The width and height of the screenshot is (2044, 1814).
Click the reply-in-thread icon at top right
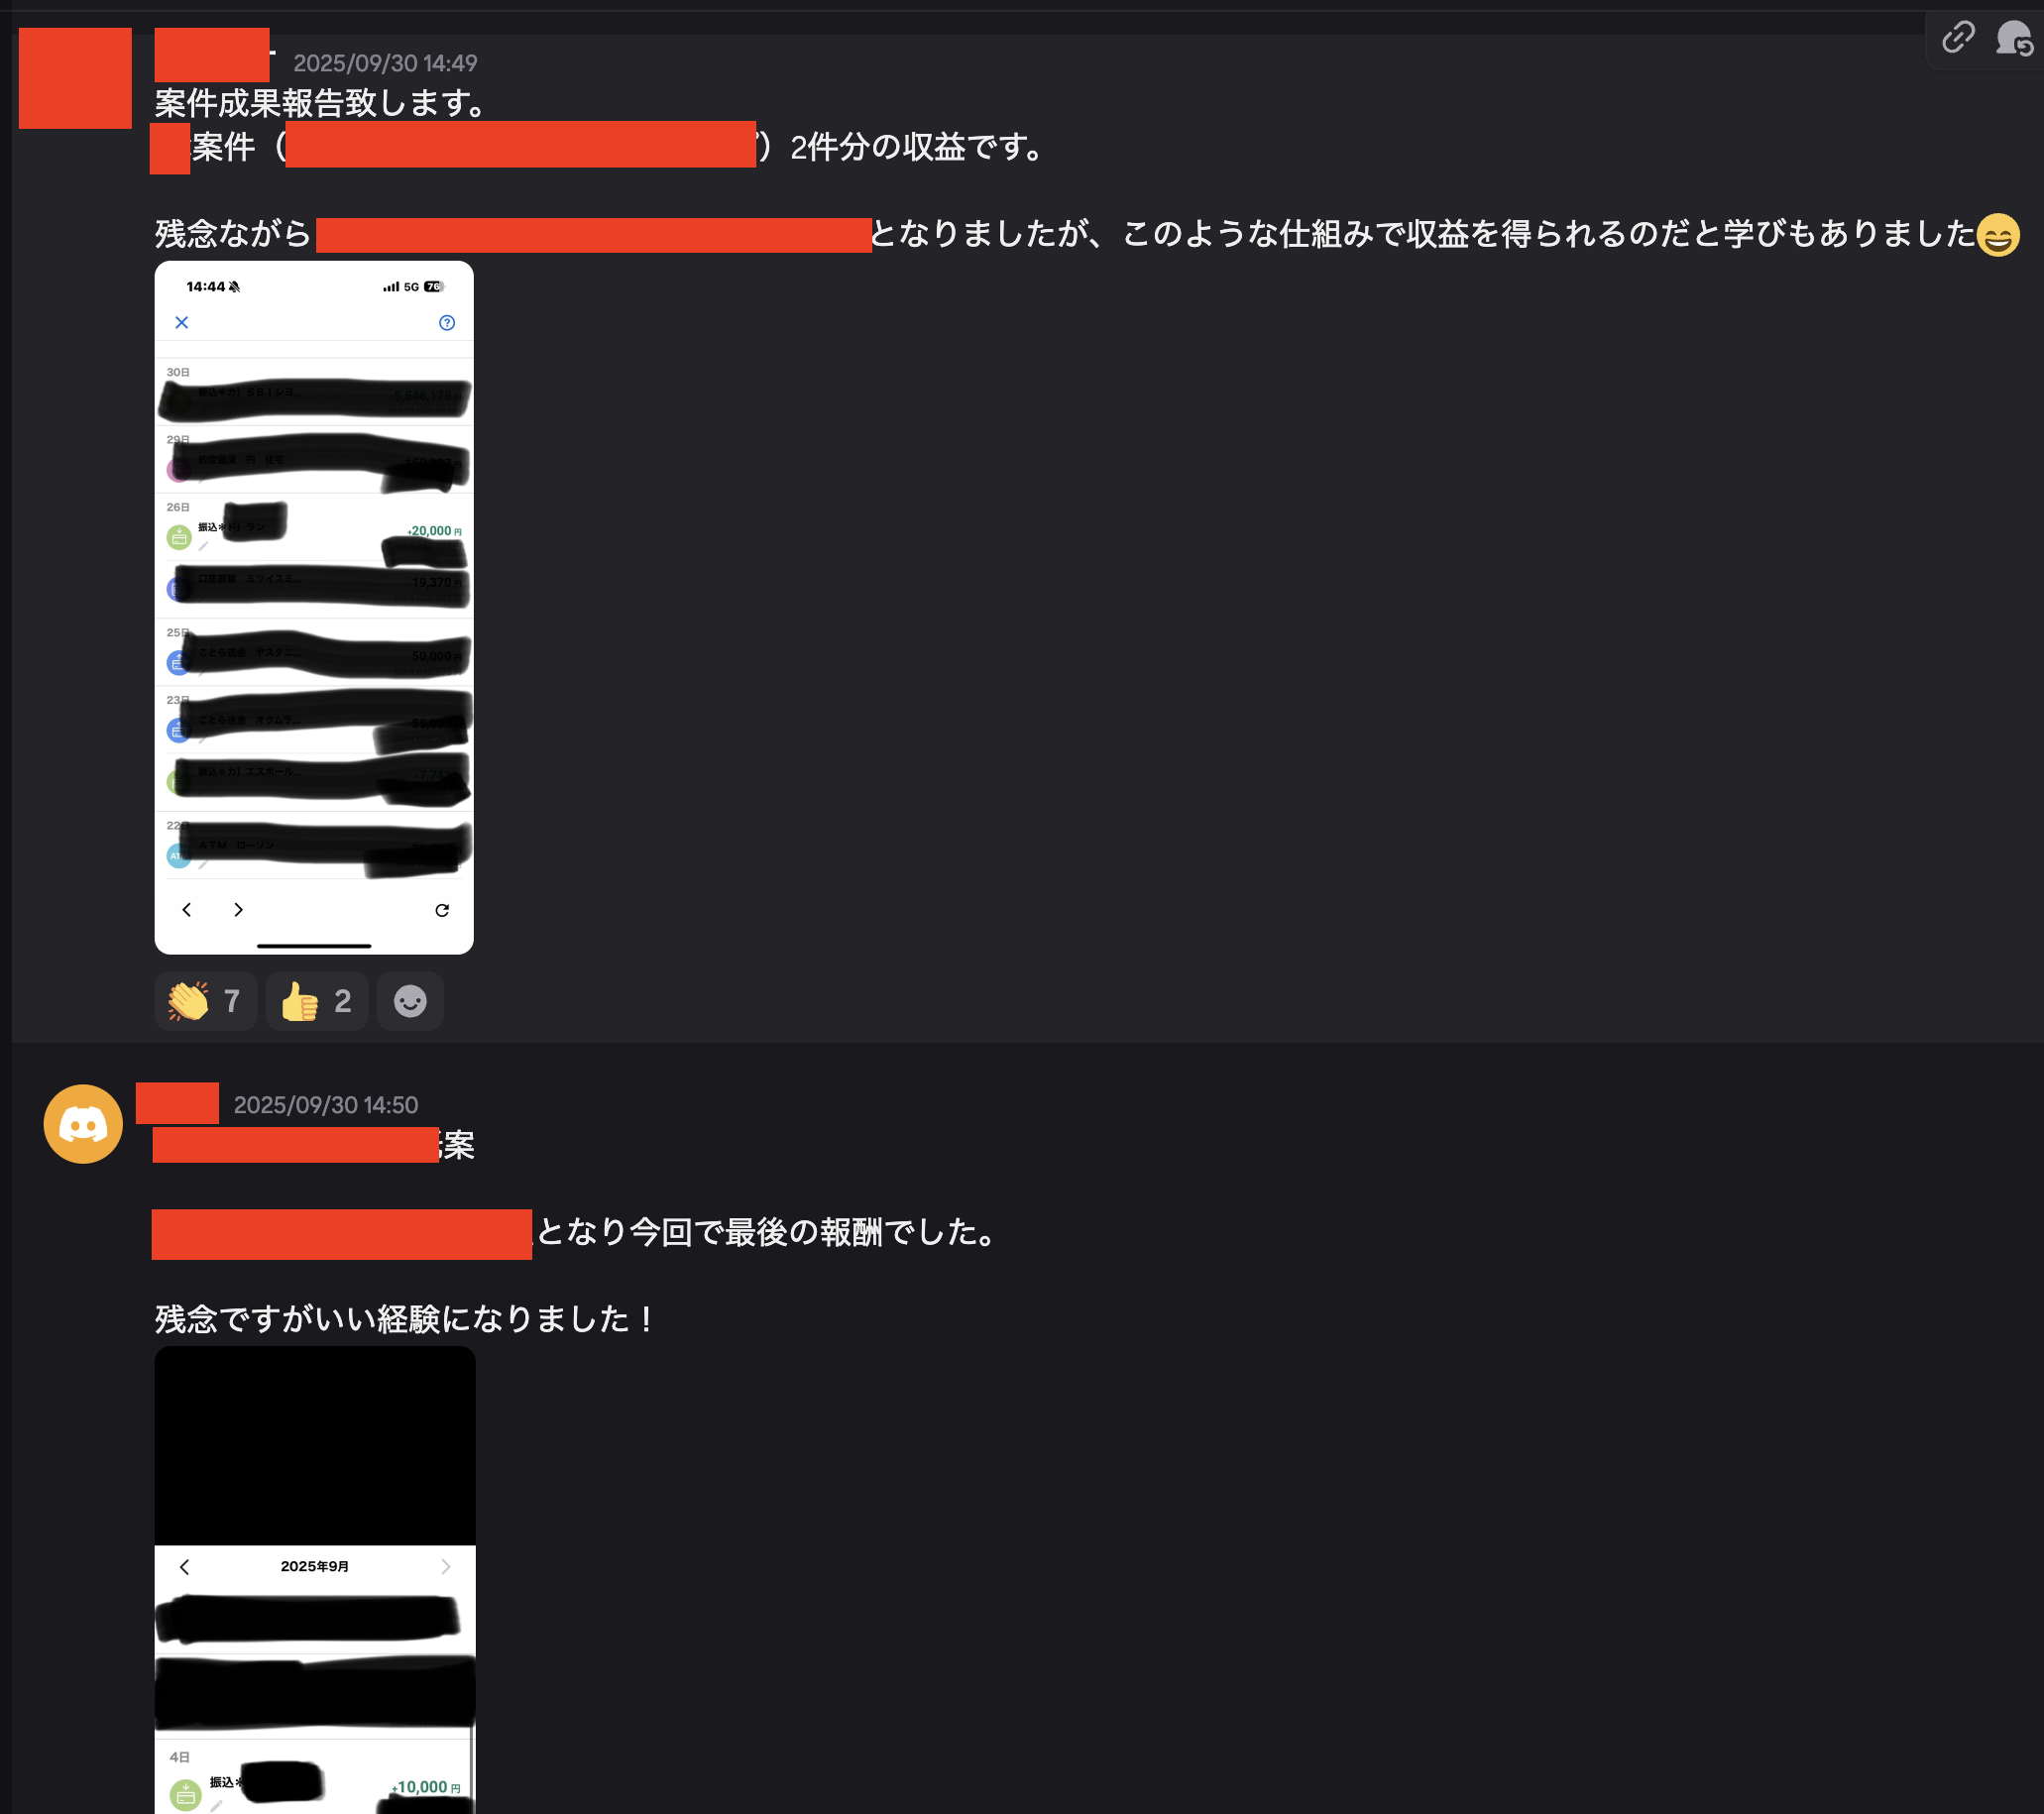point(2013,39)
